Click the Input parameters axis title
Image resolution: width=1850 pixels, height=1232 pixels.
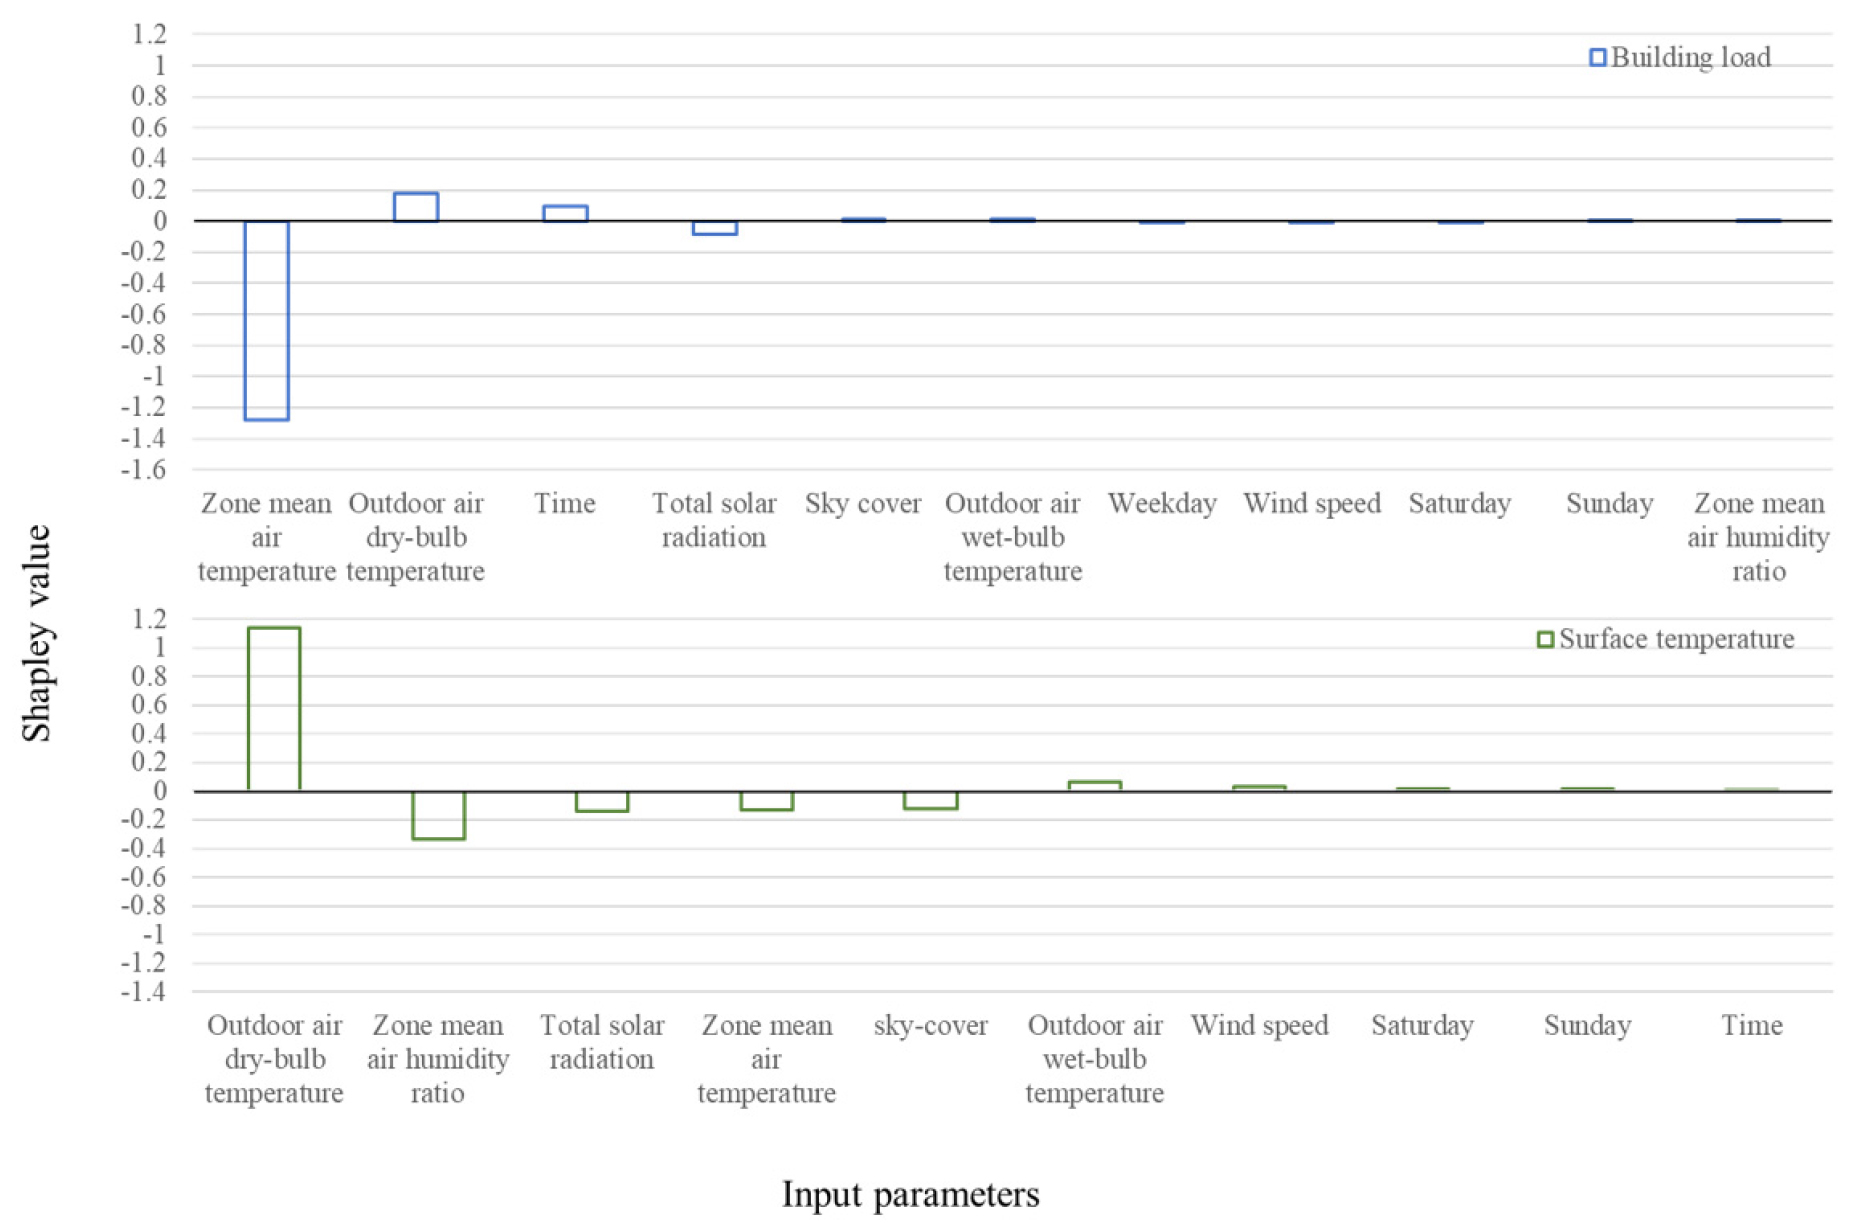[x=910, y=1194]
